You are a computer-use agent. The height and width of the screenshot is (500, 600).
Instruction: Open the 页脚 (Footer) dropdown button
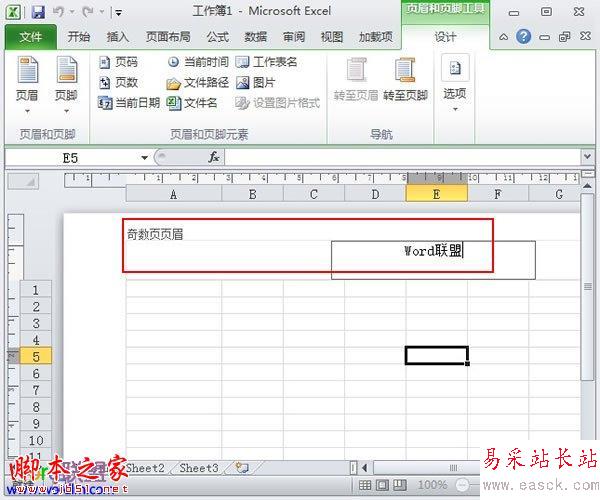[x=66, y=85]
